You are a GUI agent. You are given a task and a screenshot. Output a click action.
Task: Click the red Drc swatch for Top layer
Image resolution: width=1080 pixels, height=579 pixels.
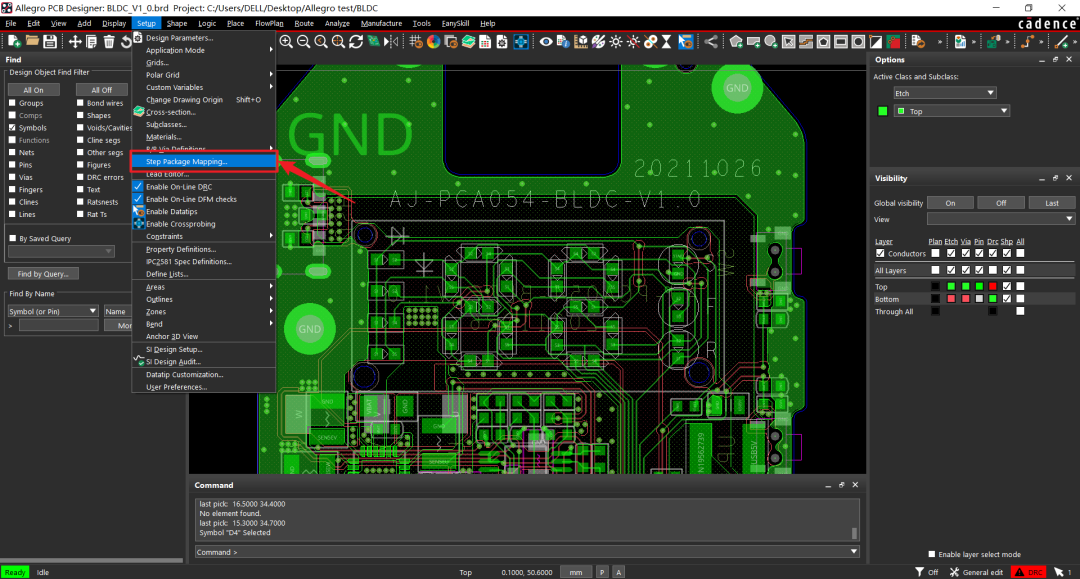(992, 286)
